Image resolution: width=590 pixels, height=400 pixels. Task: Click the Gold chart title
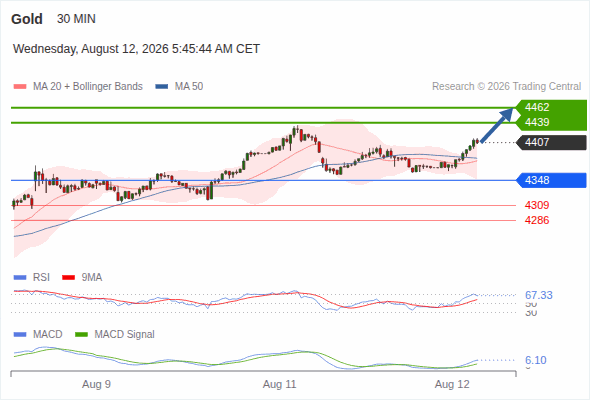click(27, 19)
